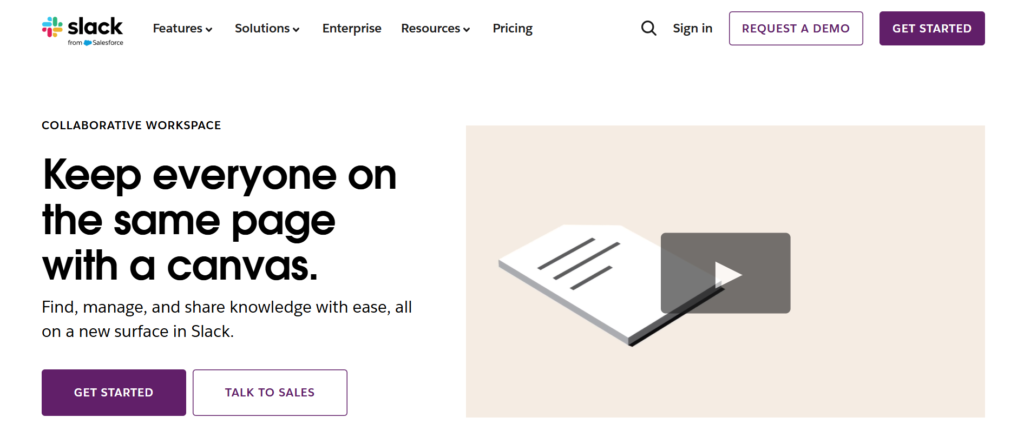Open search with the magnifying glass icon
1024x437 pixels.
click(648, 28)
